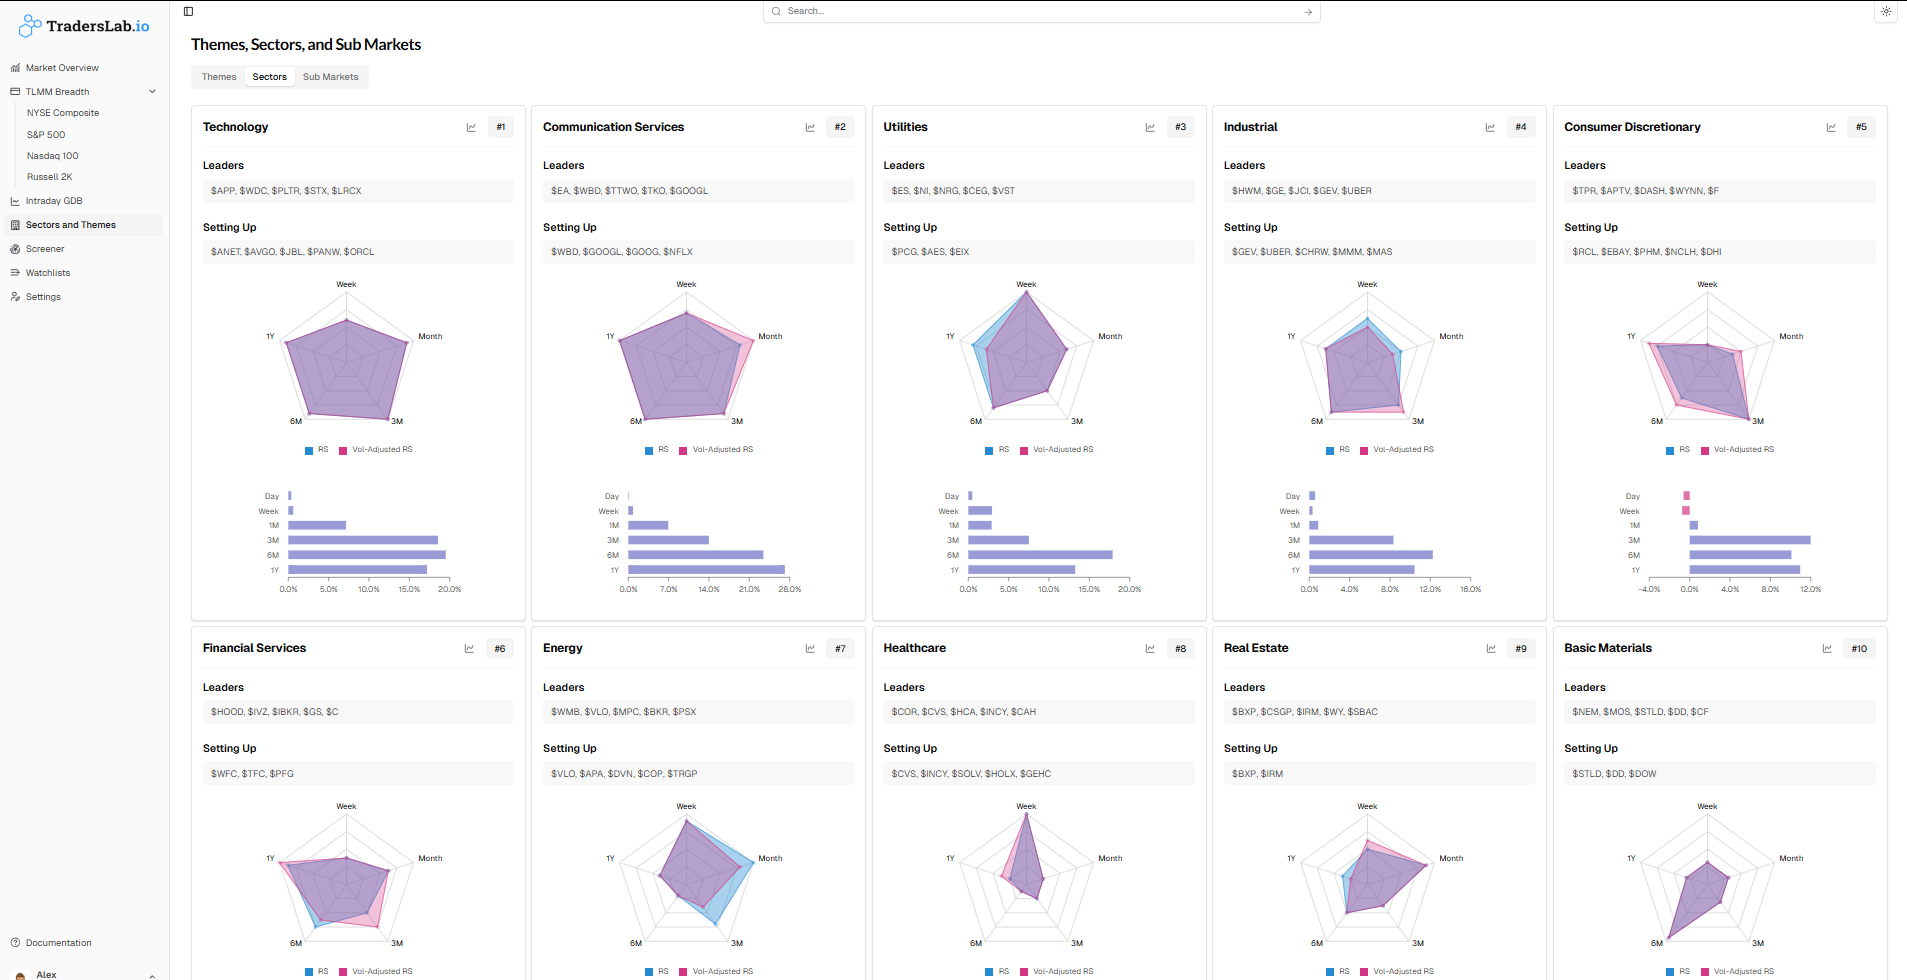Image resolution: width=1907 pixels, height=980 pixels.
Task: Open chart icon on Financial Services card
Action: click(x=469, y=648)
